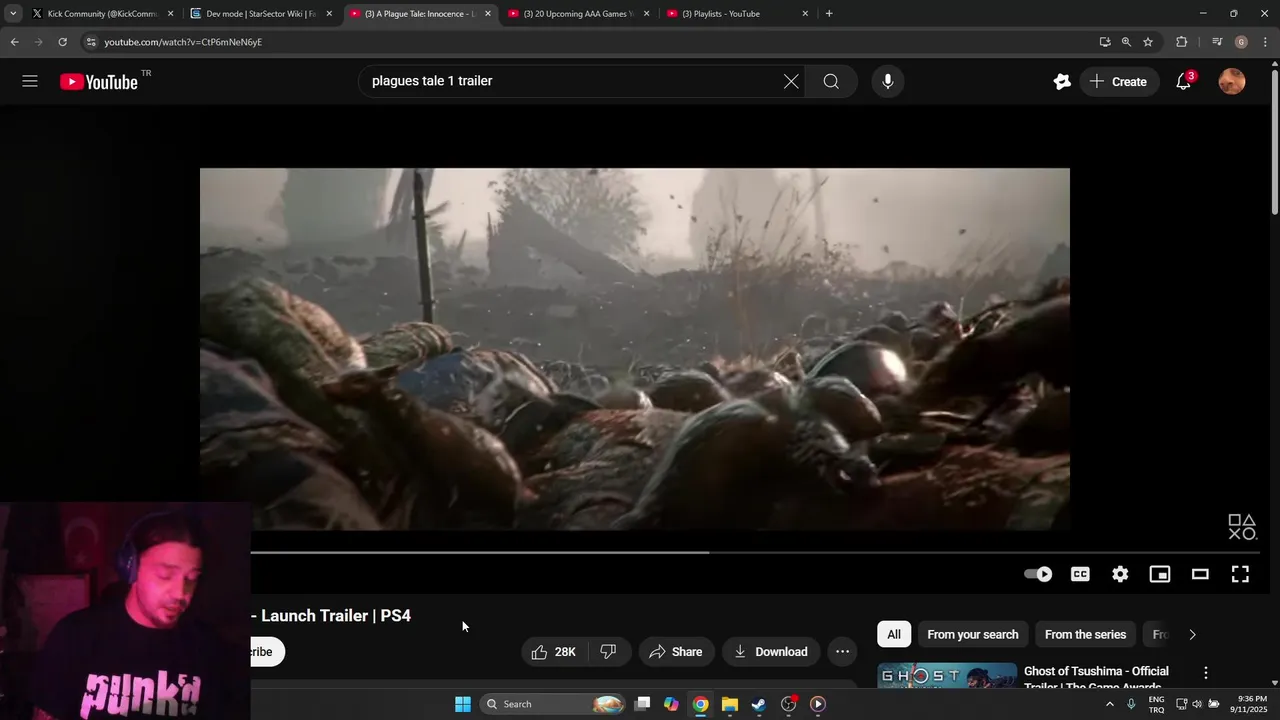The height and width of the screenshot is (720, 1280).
Task: Open the tab search dropdown
Action: pos(13,14)
